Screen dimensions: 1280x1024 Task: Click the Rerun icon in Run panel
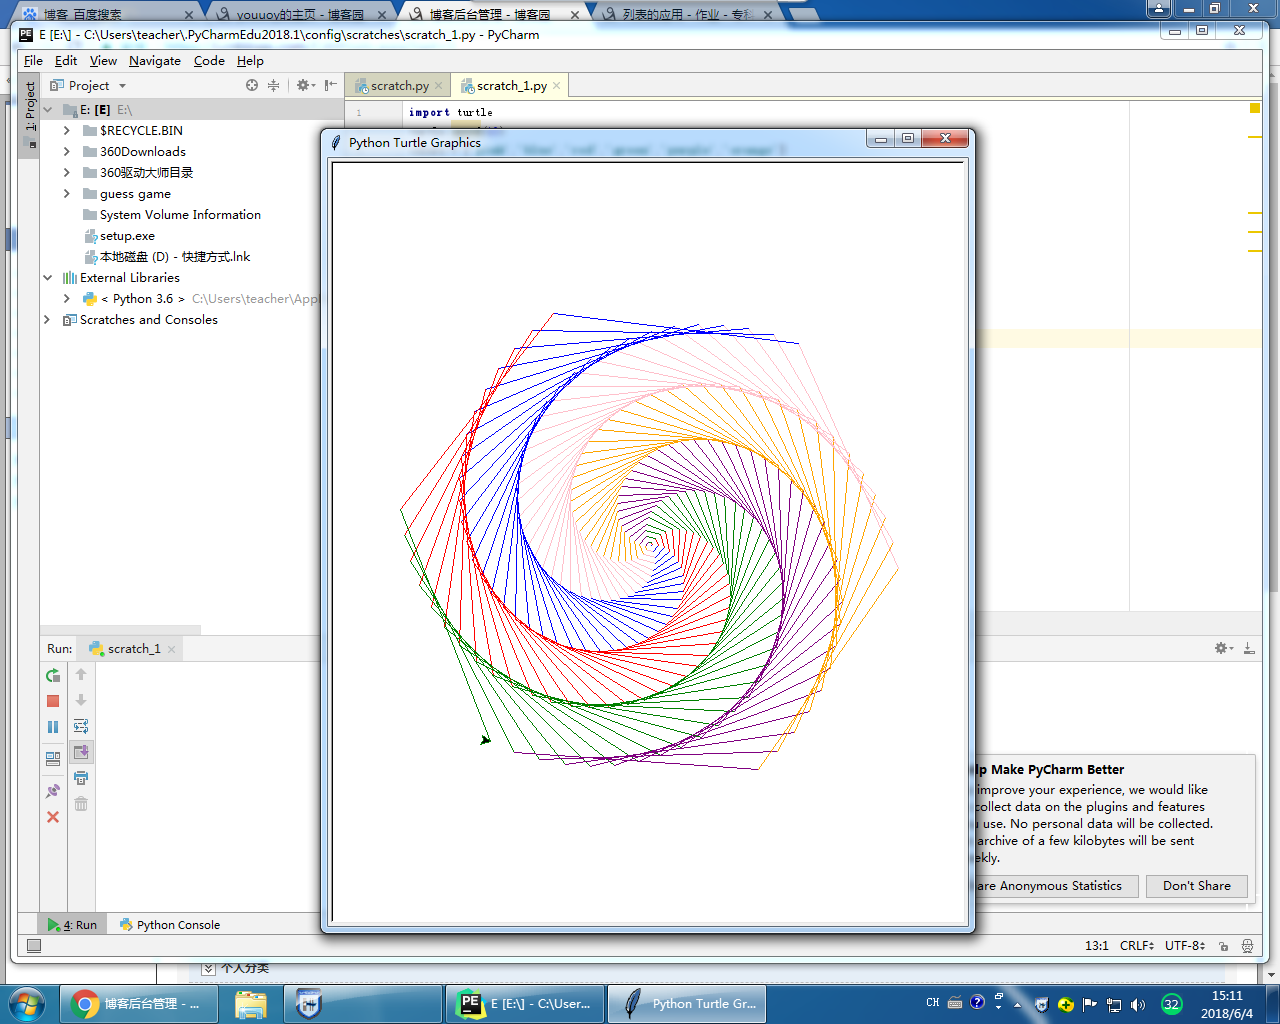click(53, 676)
